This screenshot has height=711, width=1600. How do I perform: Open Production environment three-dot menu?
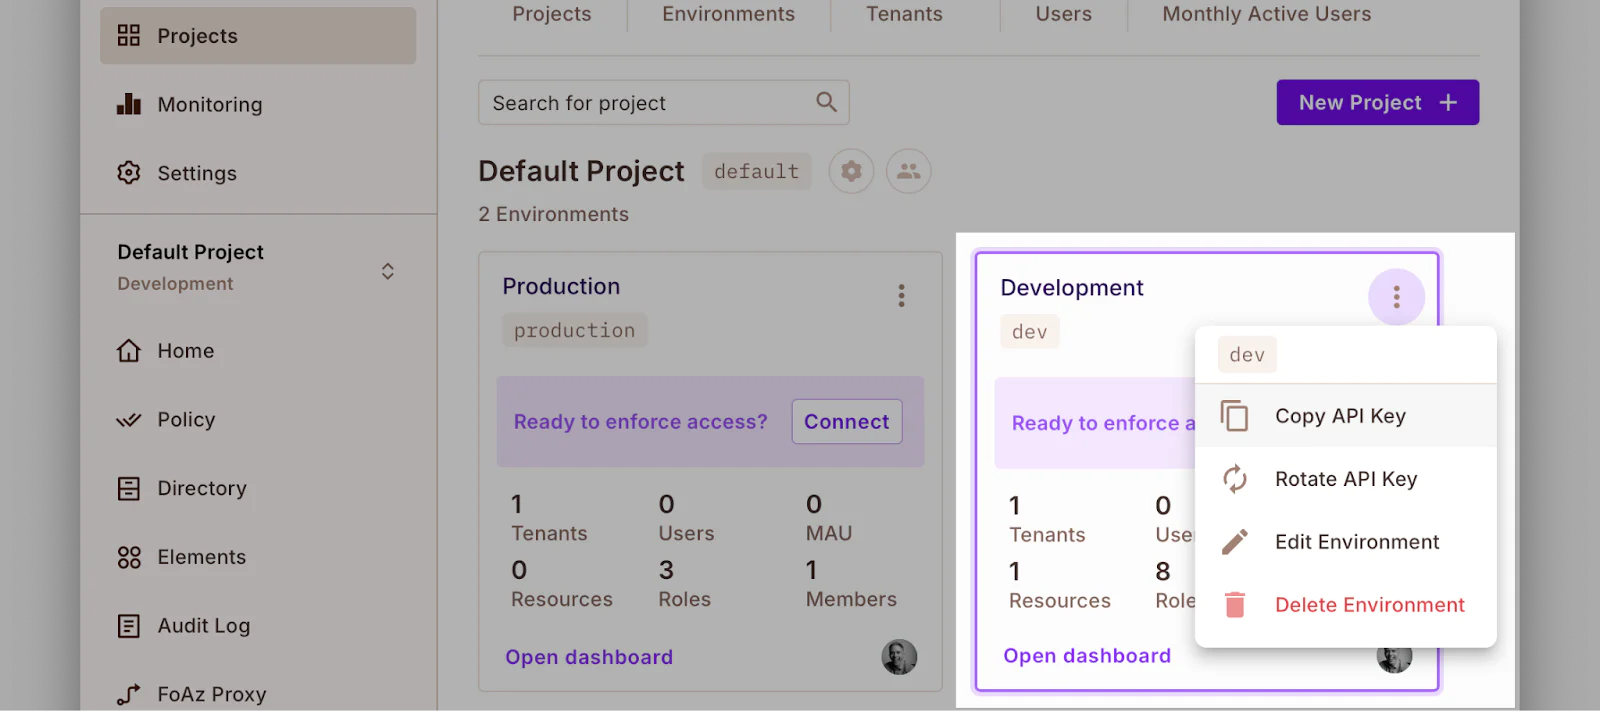coord(901,295)
